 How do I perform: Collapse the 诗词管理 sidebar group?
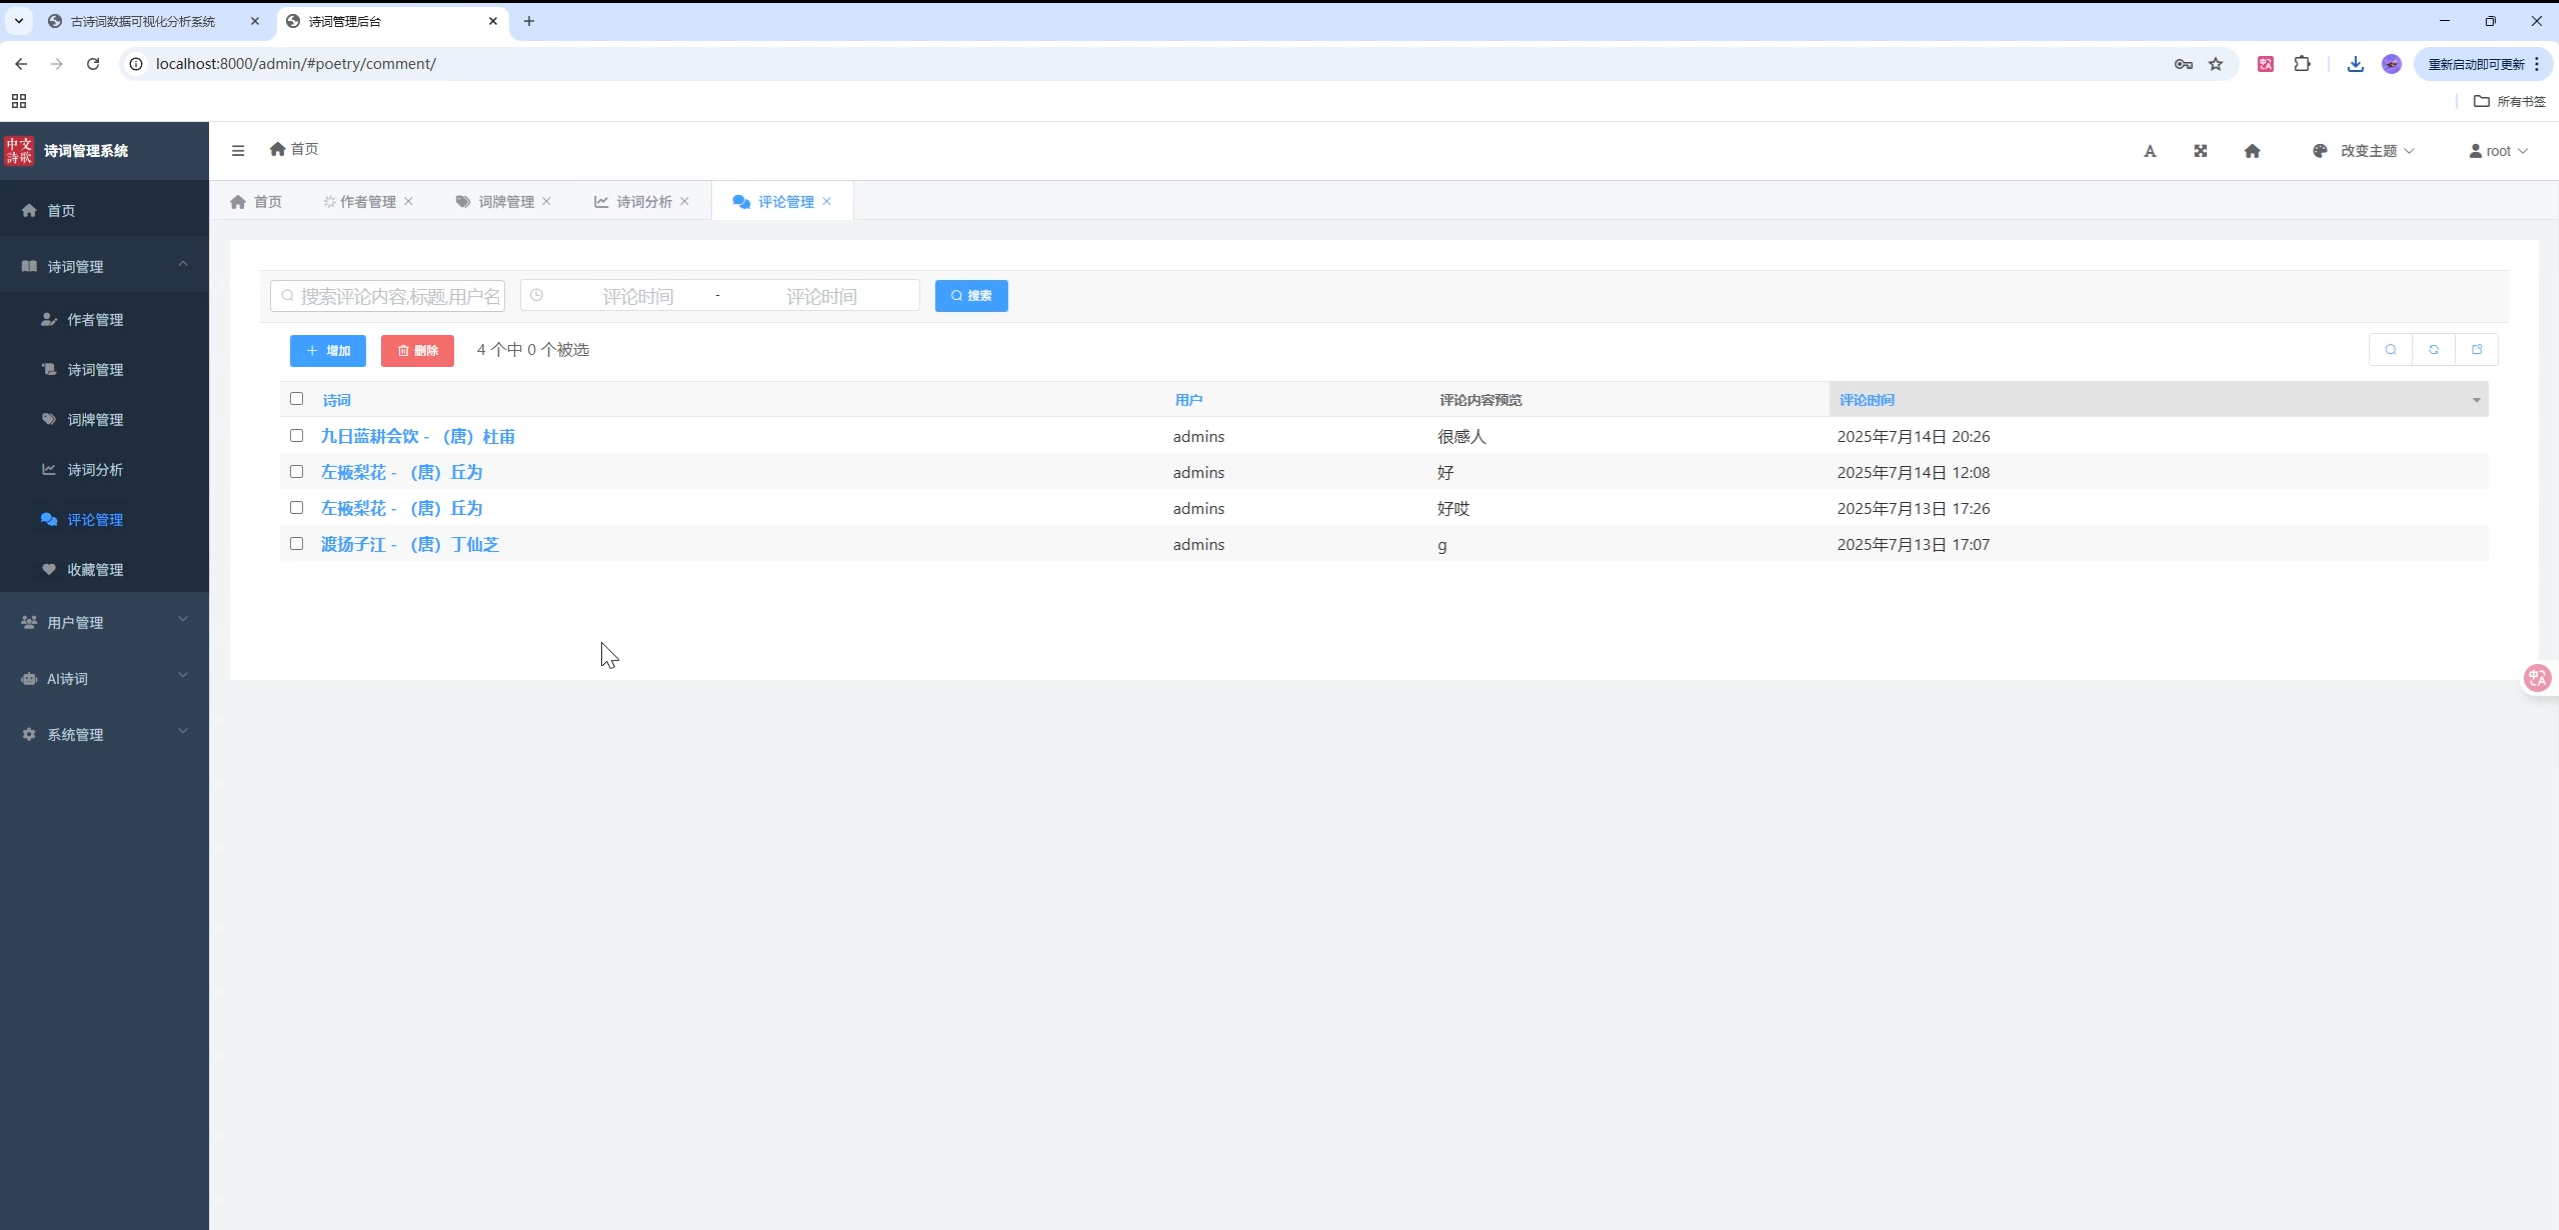tap(104, 266)
